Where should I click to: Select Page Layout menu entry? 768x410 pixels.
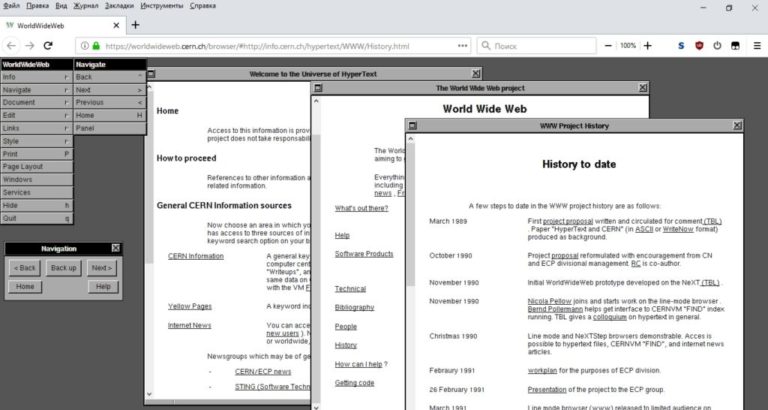click(x=37, y=167)
